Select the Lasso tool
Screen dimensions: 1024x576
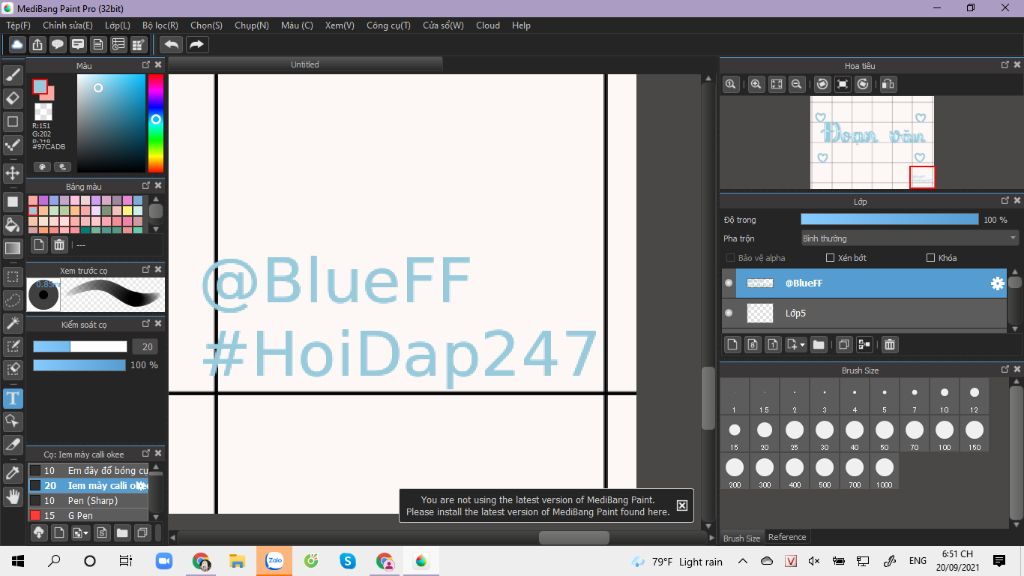(x=12, y=300)
